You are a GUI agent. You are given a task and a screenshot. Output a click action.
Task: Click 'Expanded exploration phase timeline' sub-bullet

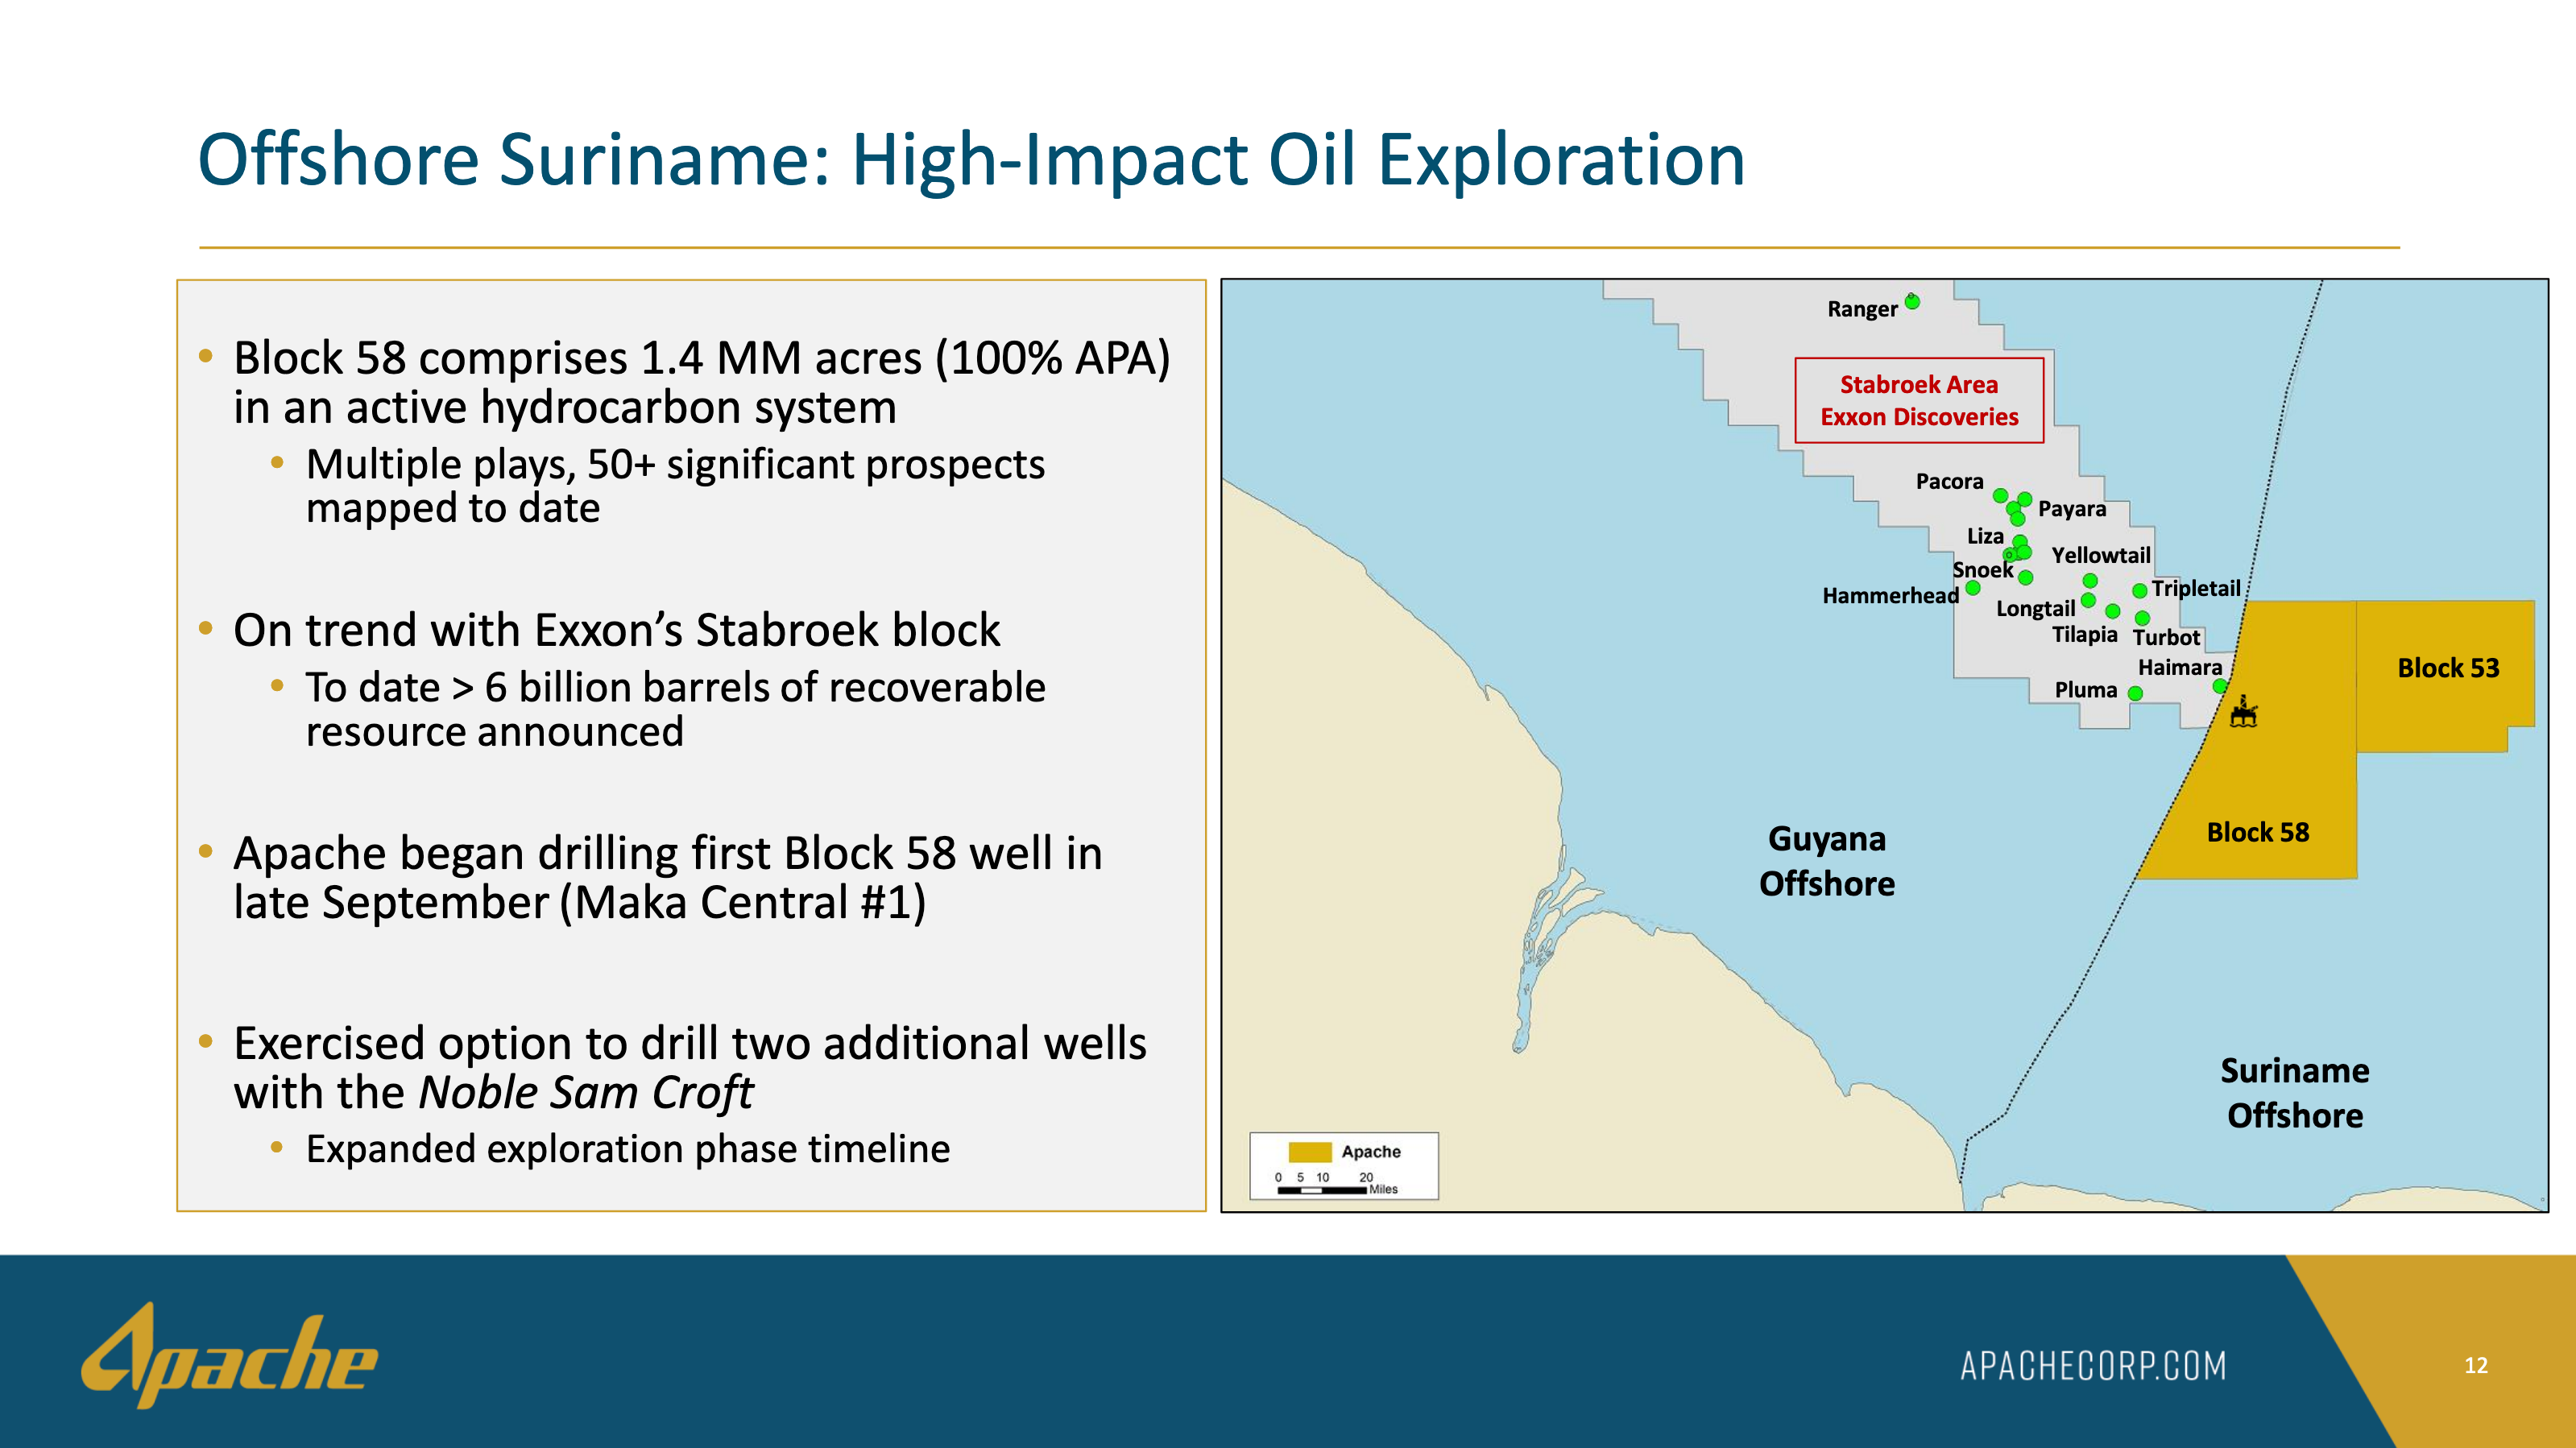pos(627,1149)
